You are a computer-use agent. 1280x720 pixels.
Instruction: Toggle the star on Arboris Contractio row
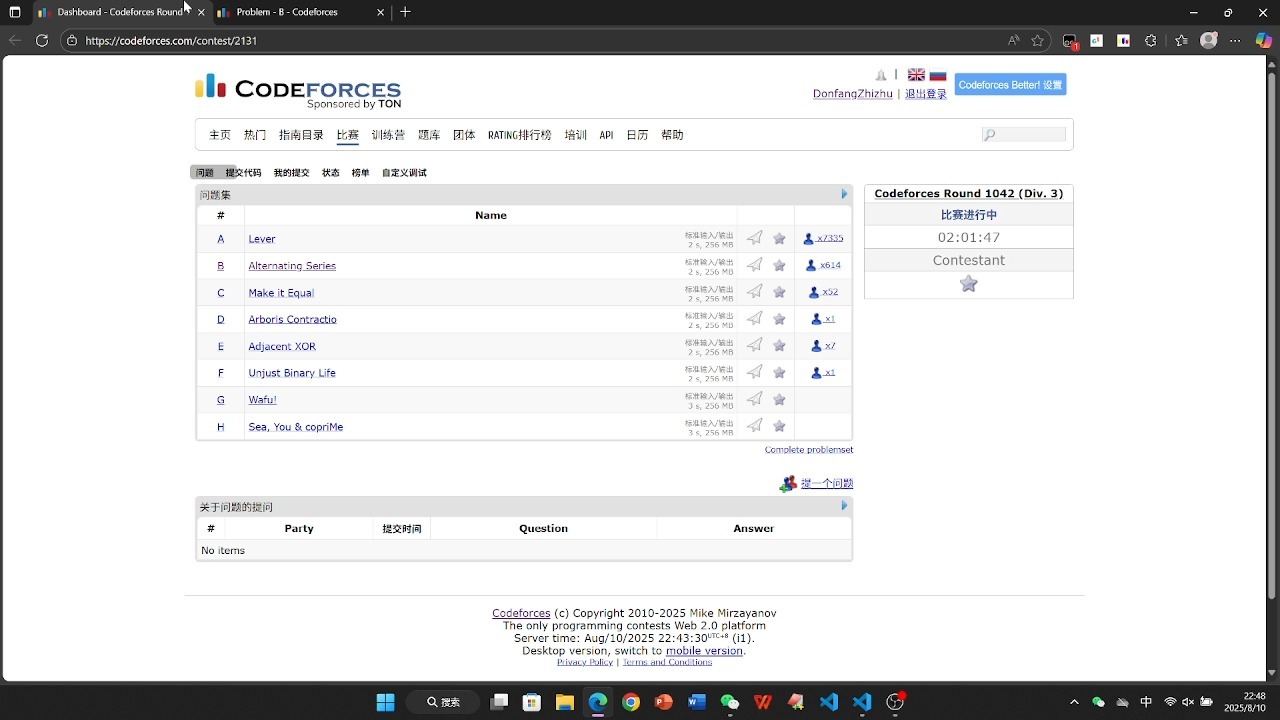coord(780,319)
